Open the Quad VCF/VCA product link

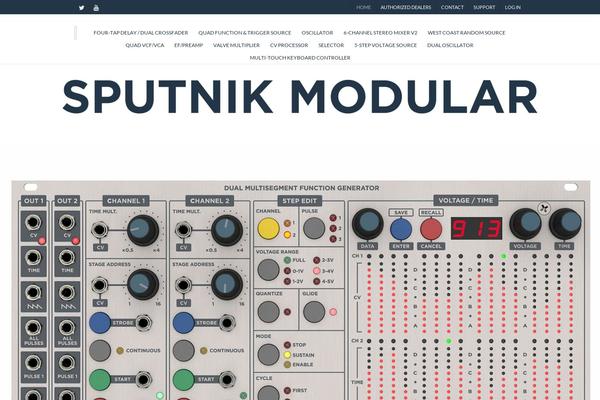click(145, 45)
